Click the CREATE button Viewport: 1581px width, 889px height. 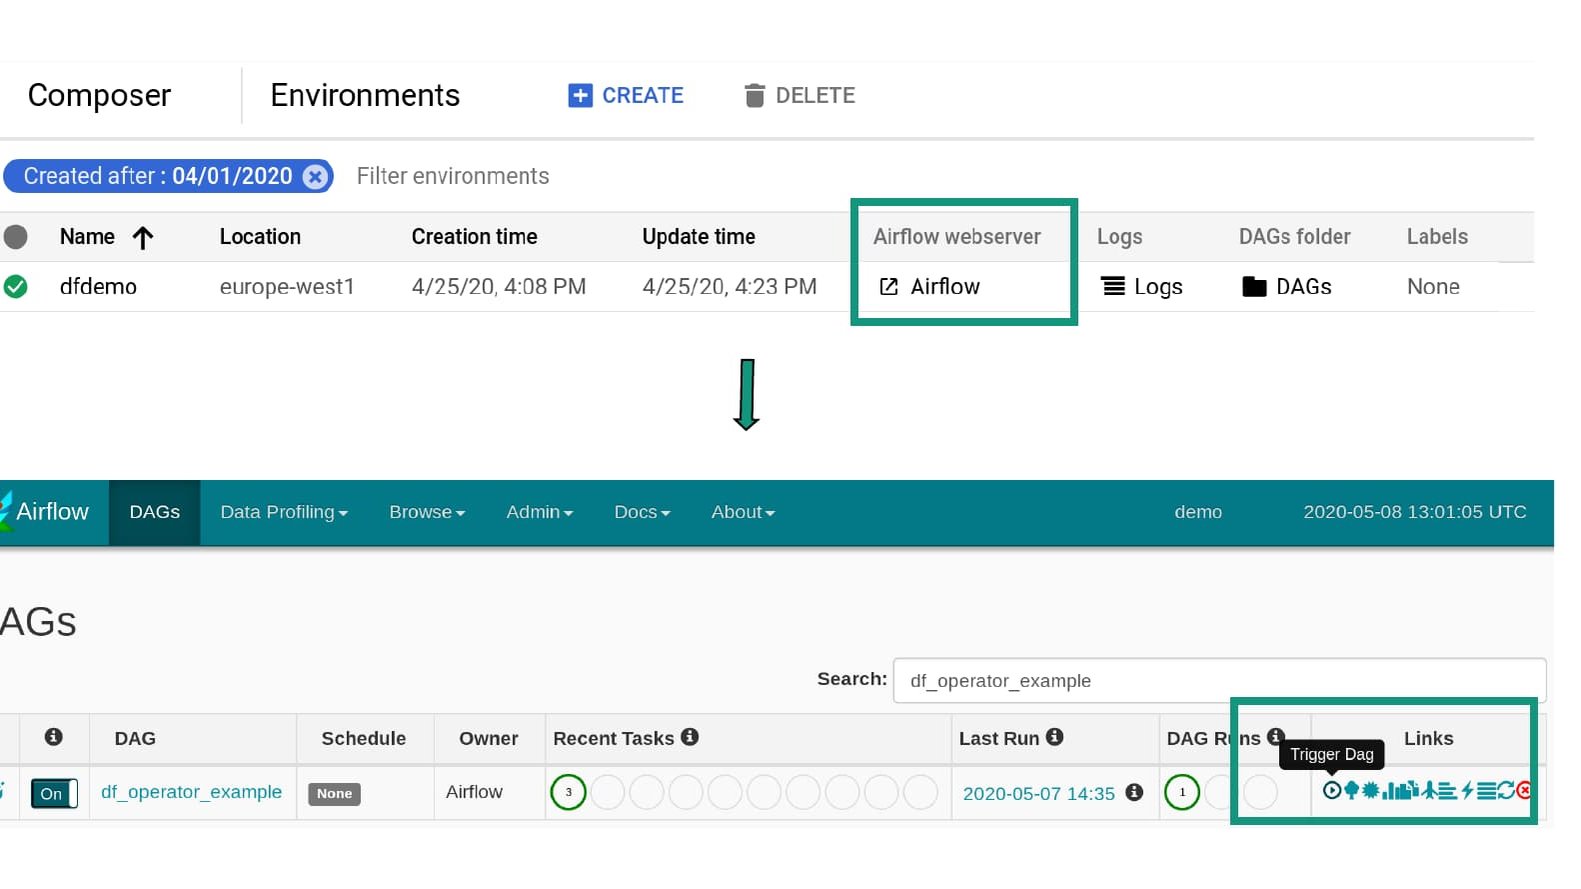[x=626, y=95]
